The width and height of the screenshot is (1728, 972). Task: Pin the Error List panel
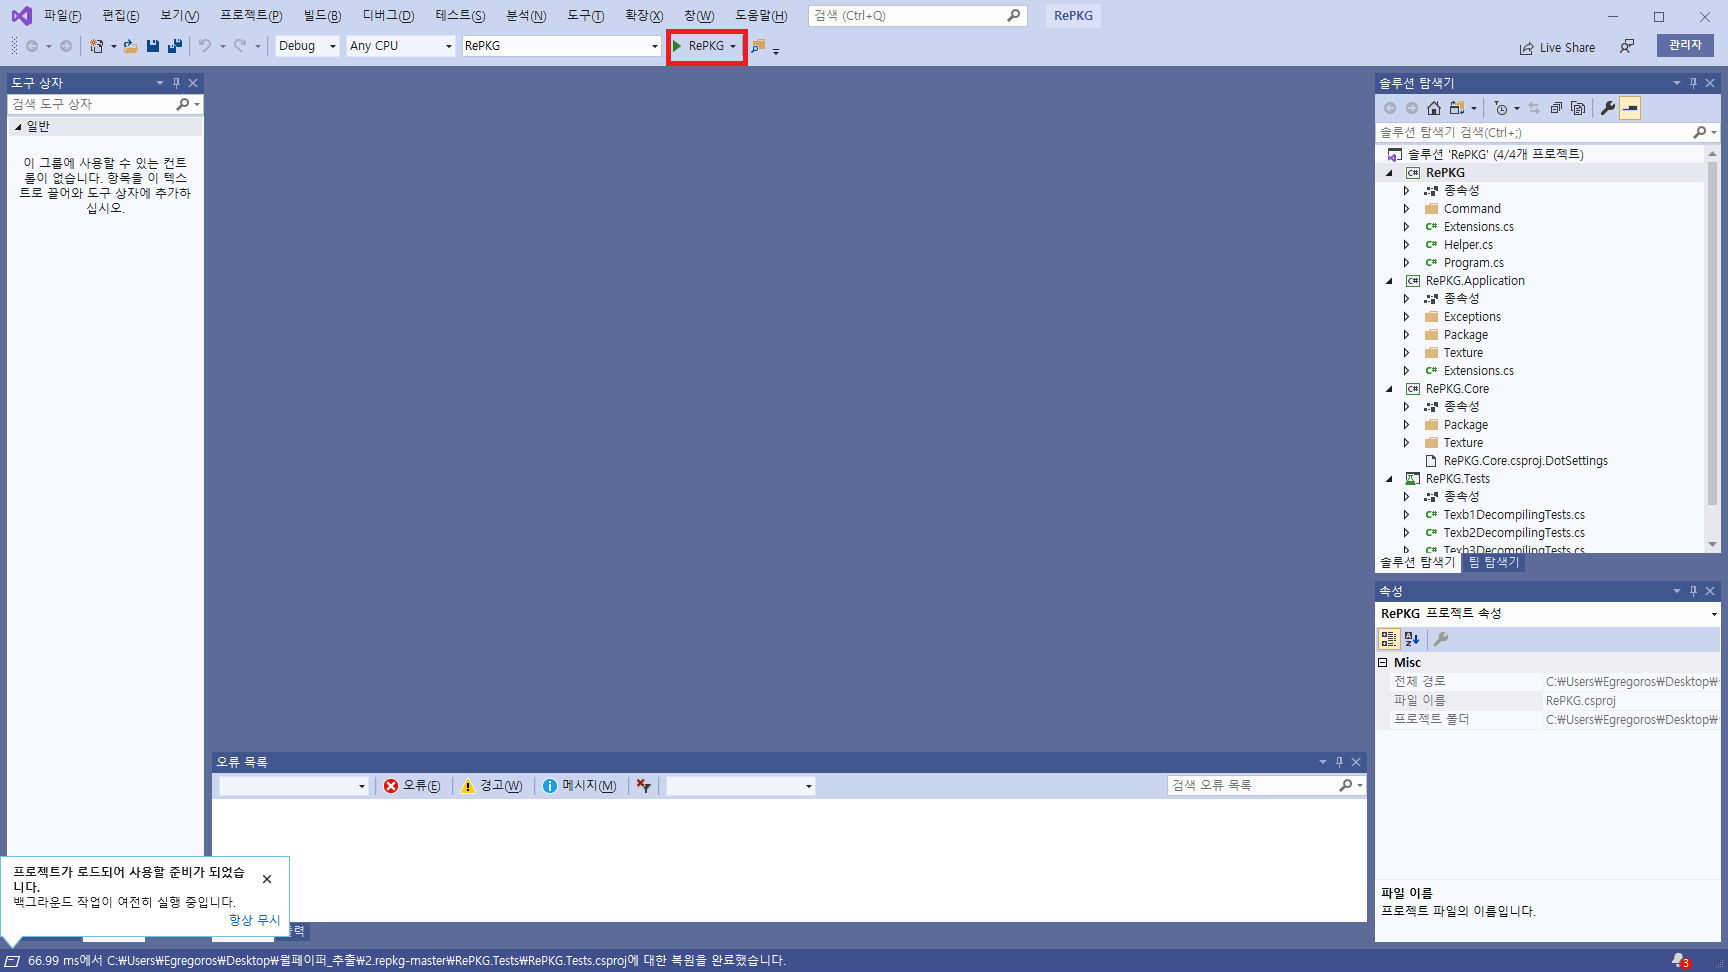1339,762
